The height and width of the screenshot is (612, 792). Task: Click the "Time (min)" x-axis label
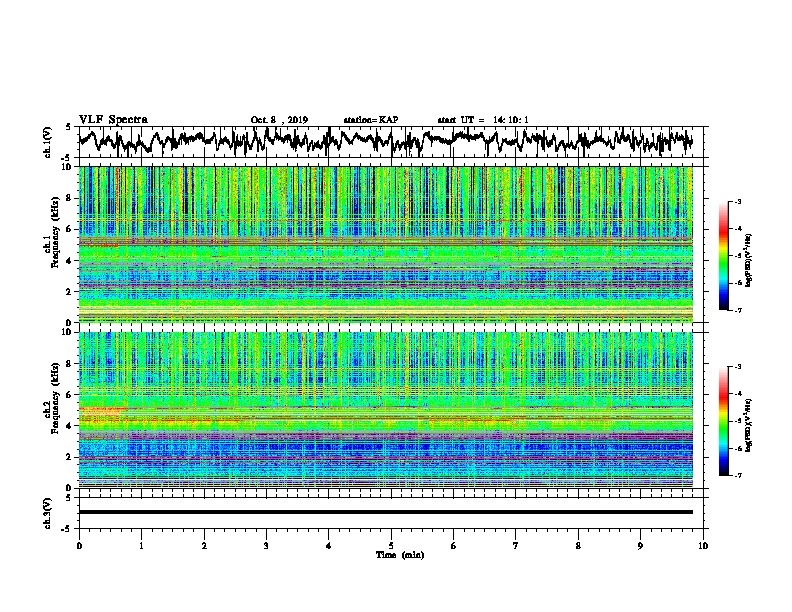click(x=400, y=555)
